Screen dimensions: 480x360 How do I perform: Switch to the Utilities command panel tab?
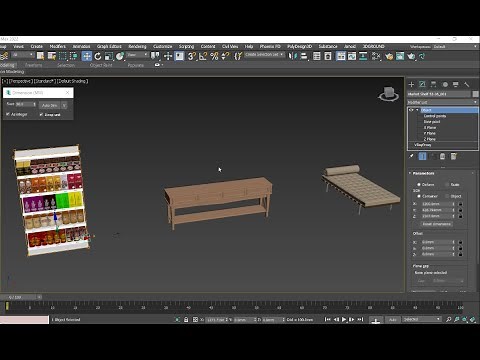tap(467, 84)
